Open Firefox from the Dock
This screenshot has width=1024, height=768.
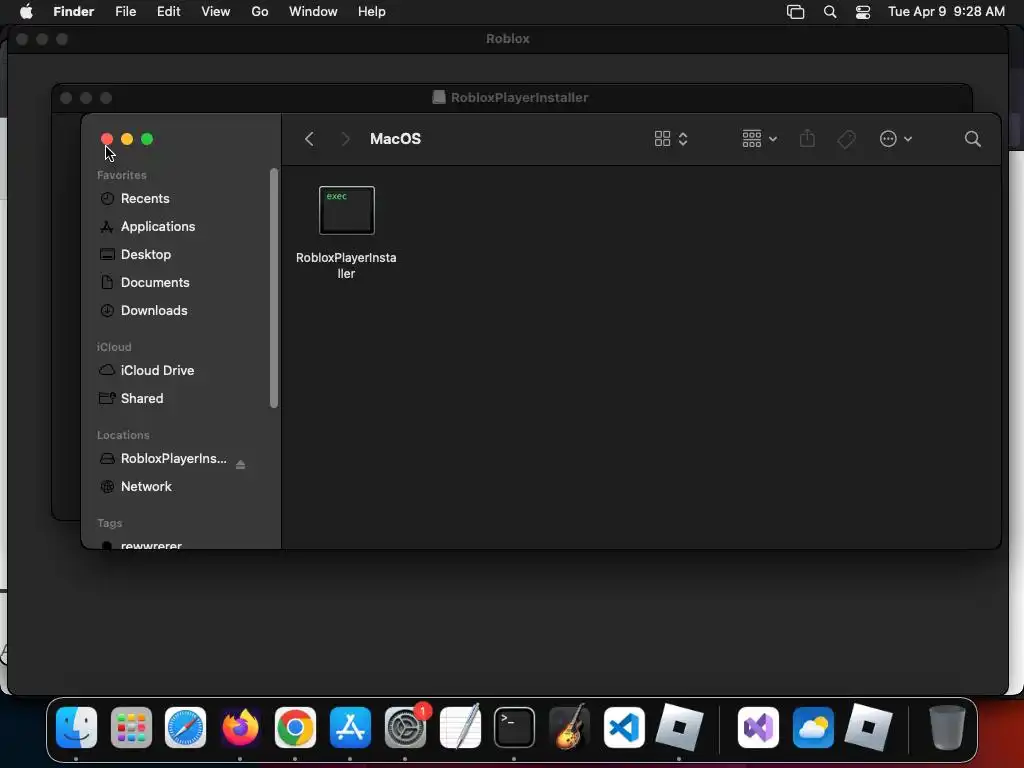tap(240, 728)
